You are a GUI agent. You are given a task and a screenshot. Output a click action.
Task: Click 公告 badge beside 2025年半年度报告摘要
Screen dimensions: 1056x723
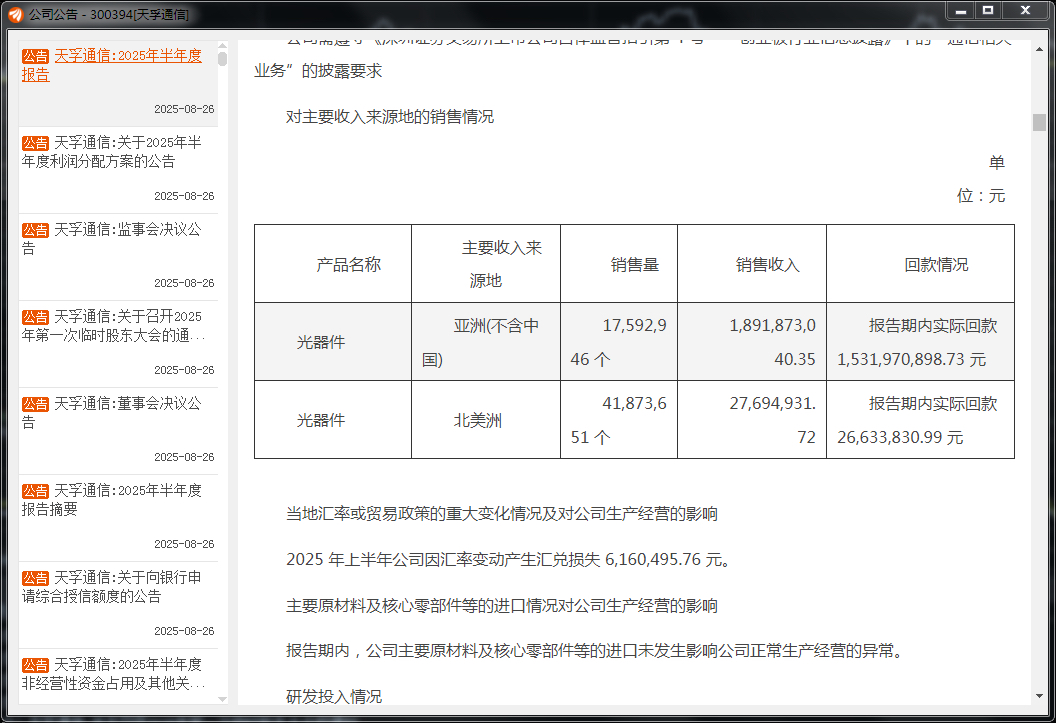point(35,491)
